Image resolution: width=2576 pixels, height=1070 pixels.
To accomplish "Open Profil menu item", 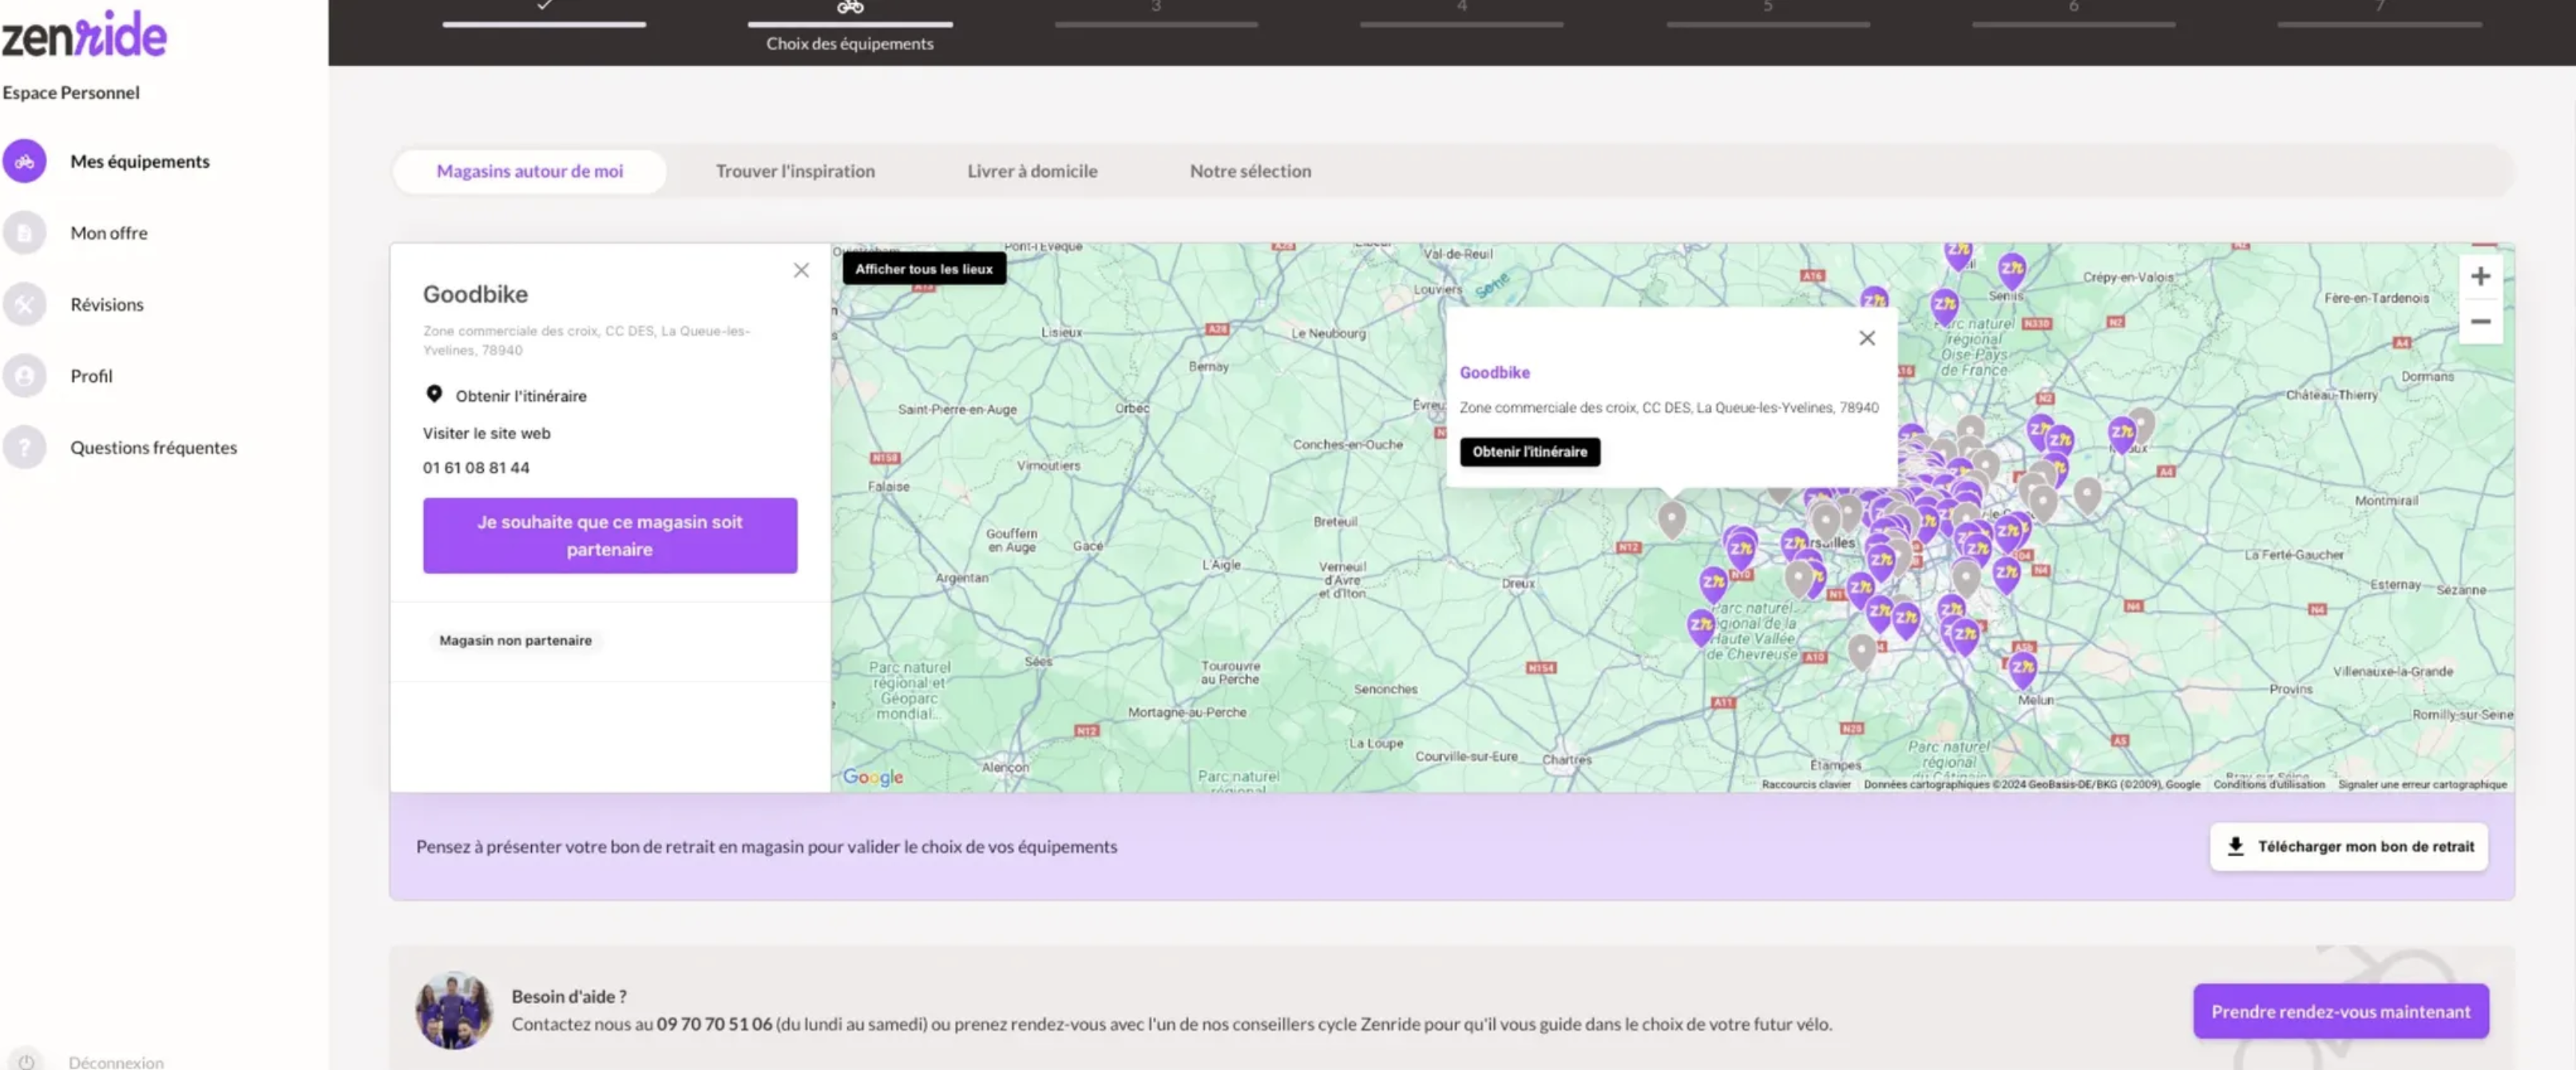I will tap(91, 376).
